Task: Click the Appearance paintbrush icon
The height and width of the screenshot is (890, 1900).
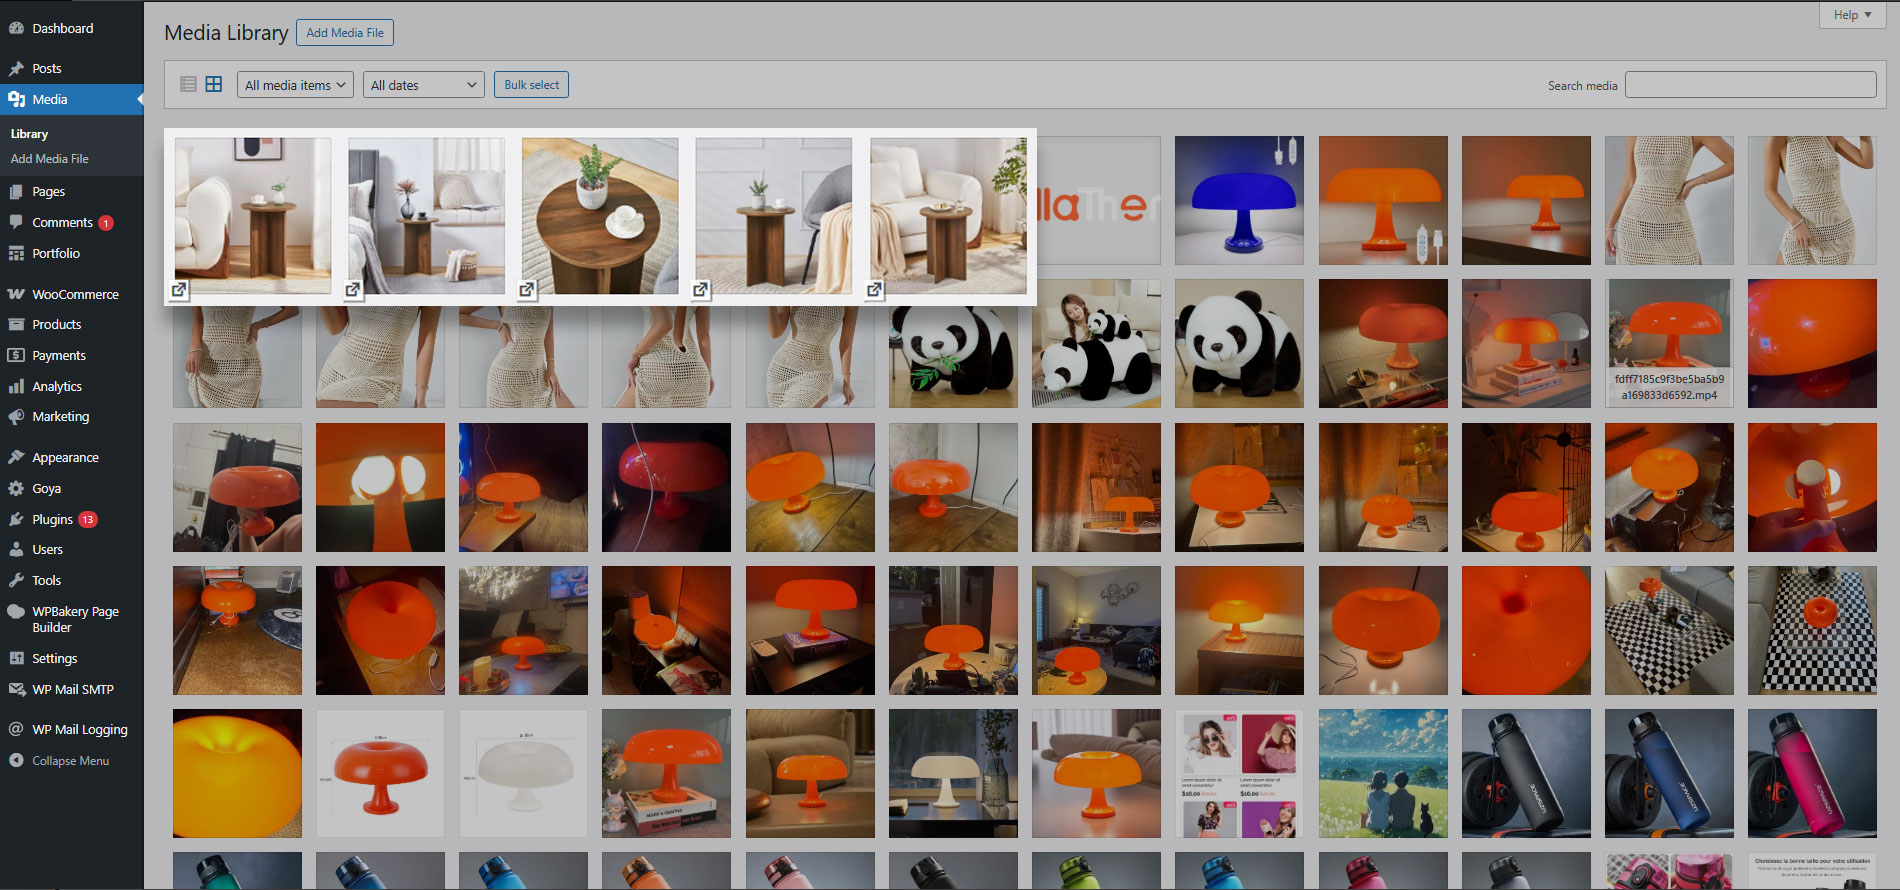Action: (x=16, y=457)
